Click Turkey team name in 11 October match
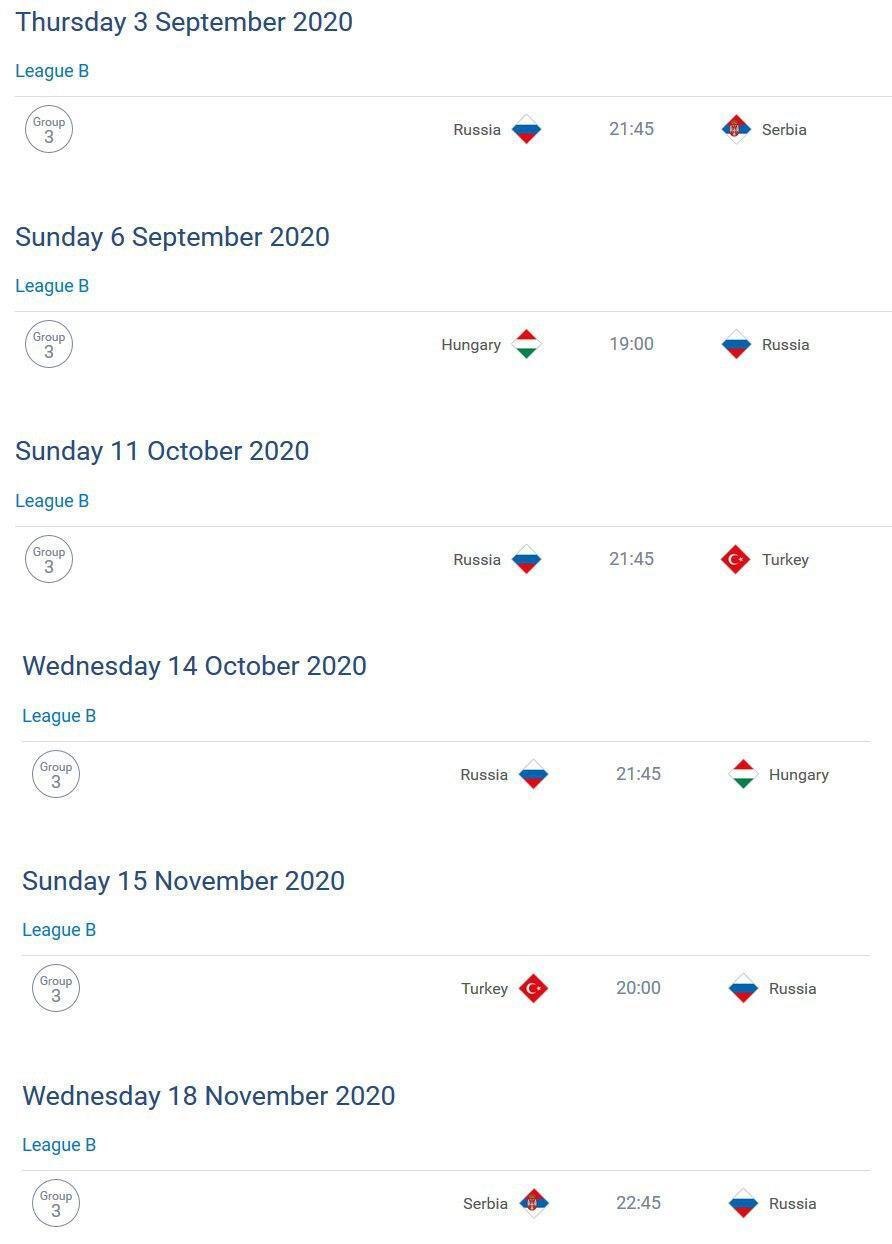Screen dimensions: 892x1244 pyautogui.click(x=785, y=559)
